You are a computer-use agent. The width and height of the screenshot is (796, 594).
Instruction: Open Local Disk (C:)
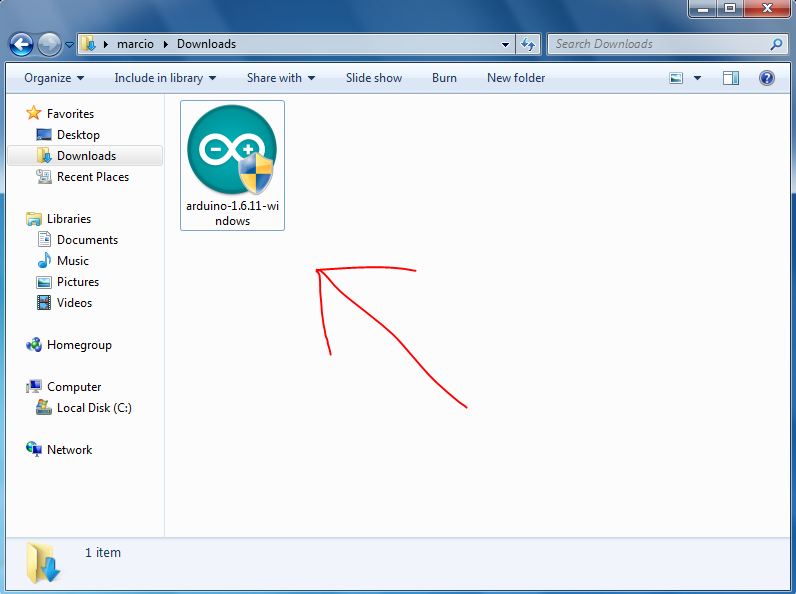(x=94, y=408)
